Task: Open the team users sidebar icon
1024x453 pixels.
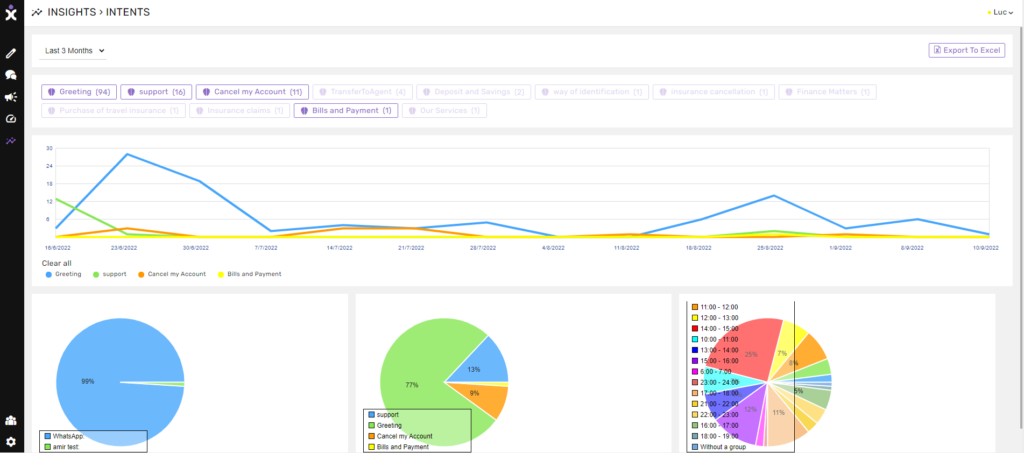Action: tap(10, 420)
